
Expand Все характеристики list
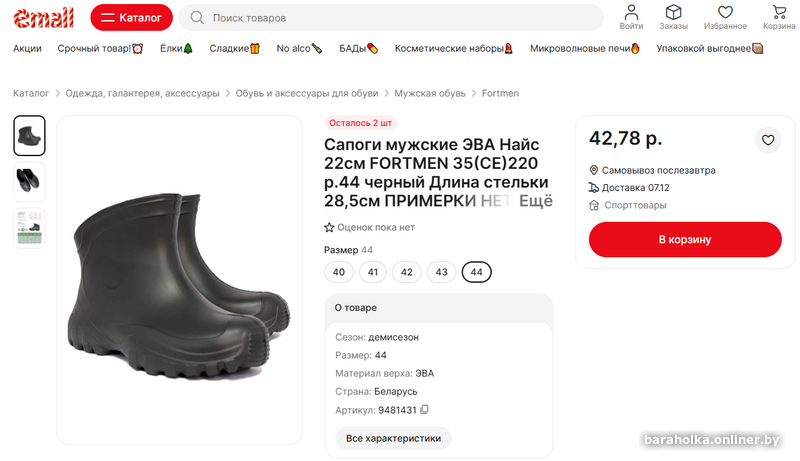393,438
